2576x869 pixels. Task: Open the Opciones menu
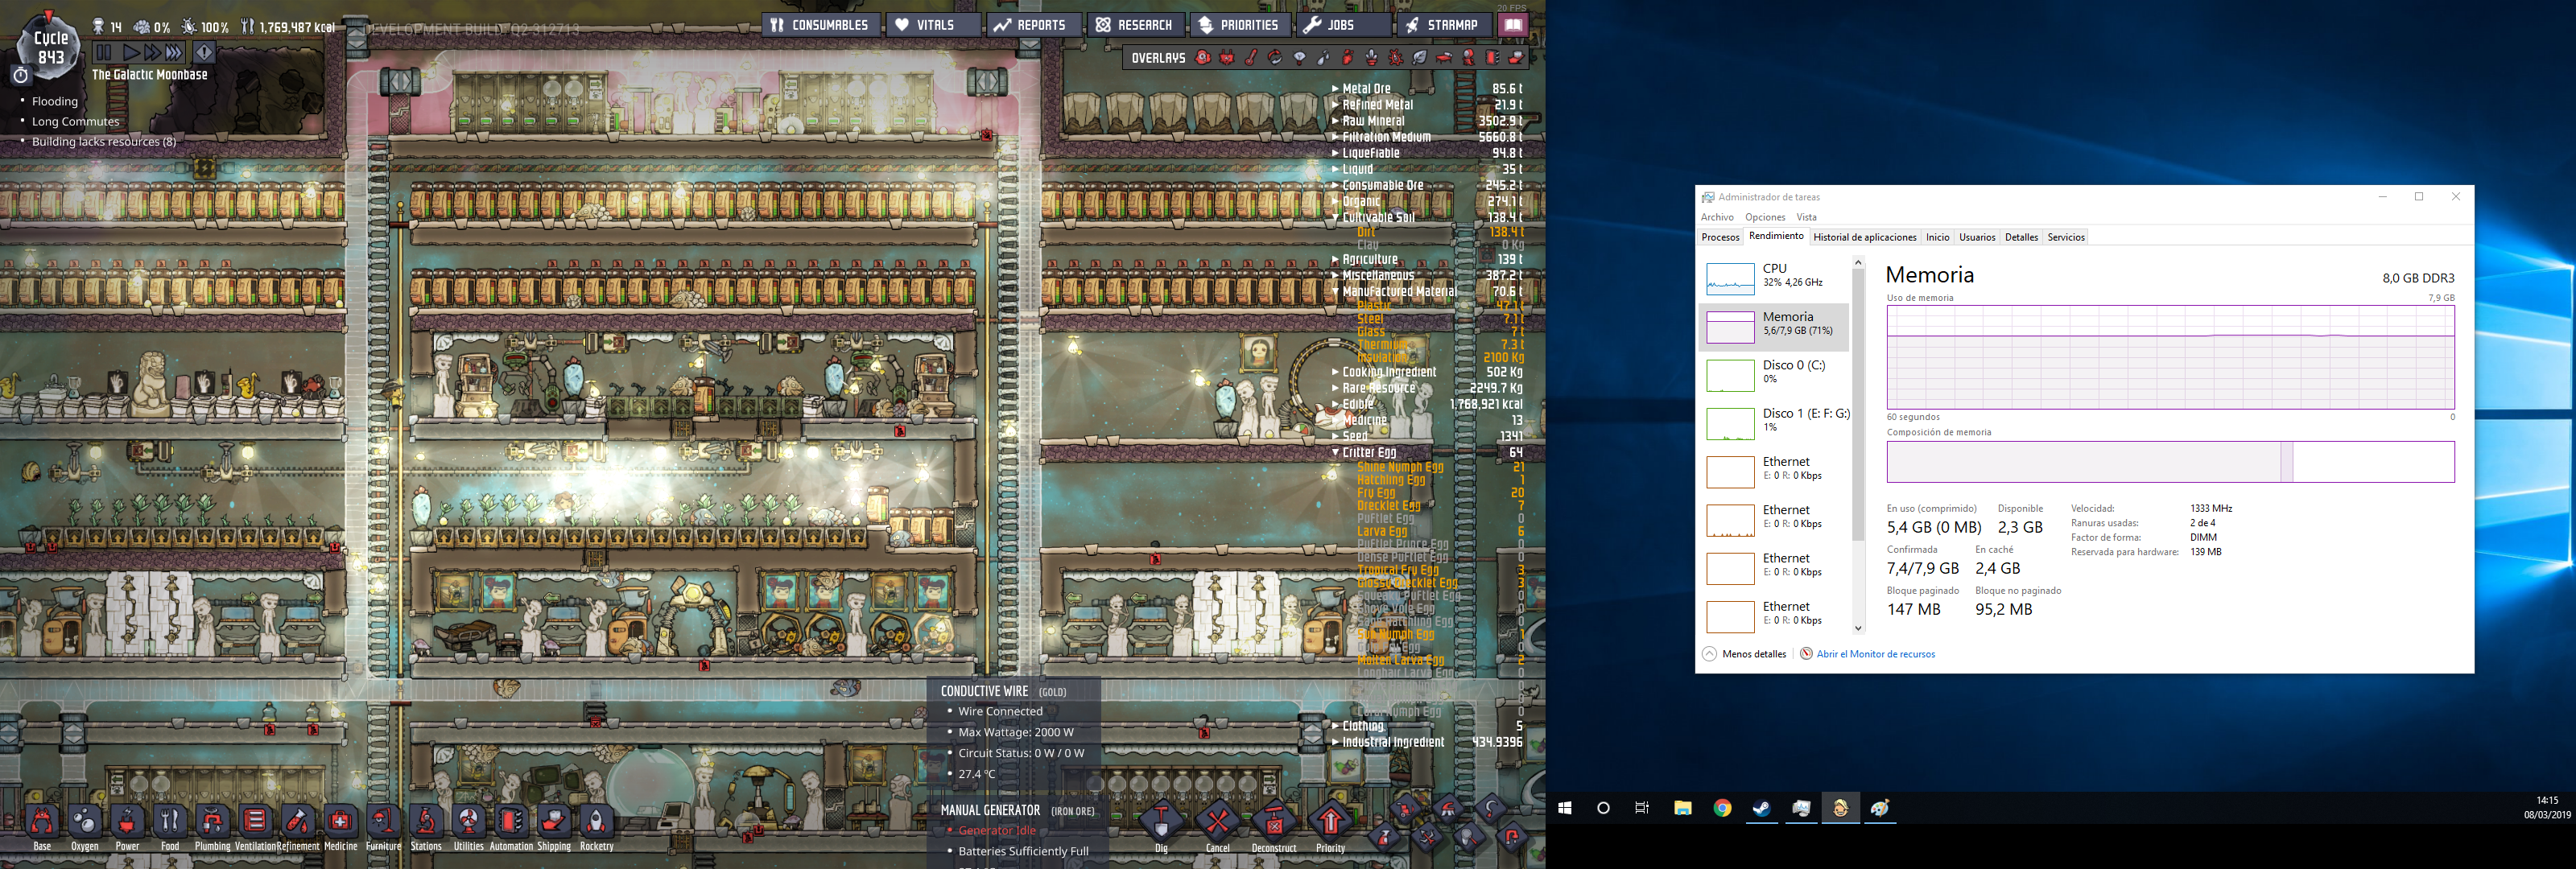pyautogui.click(x=1765, y=217)
